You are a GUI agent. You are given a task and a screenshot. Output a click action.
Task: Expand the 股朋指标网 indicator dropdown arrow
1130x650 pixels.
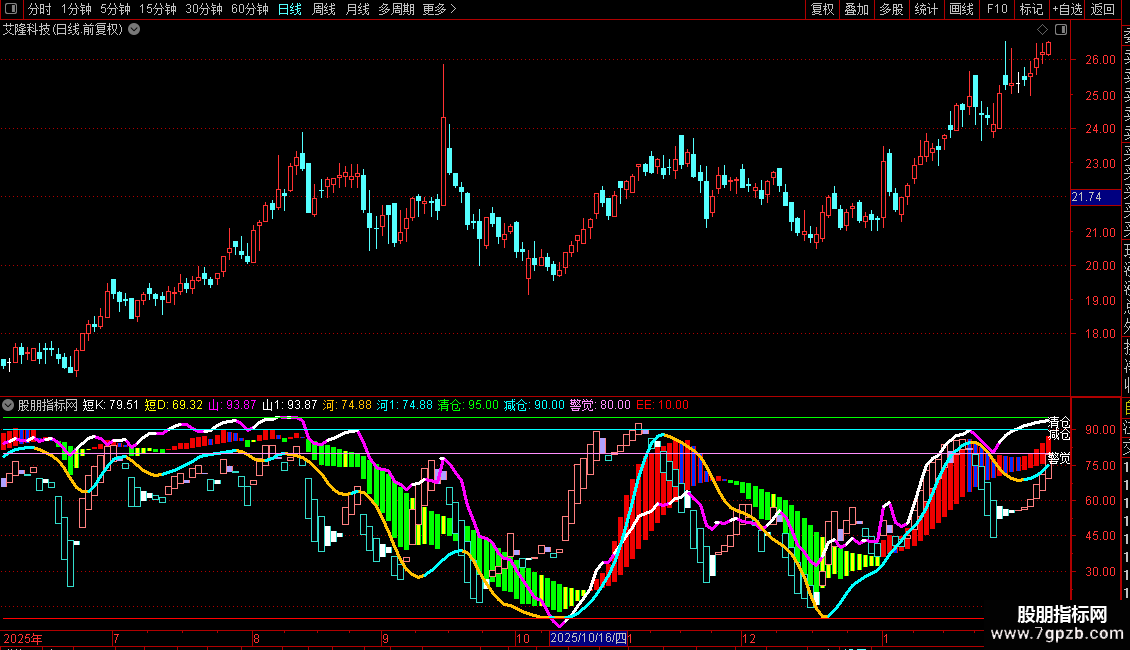coord(9,405)
